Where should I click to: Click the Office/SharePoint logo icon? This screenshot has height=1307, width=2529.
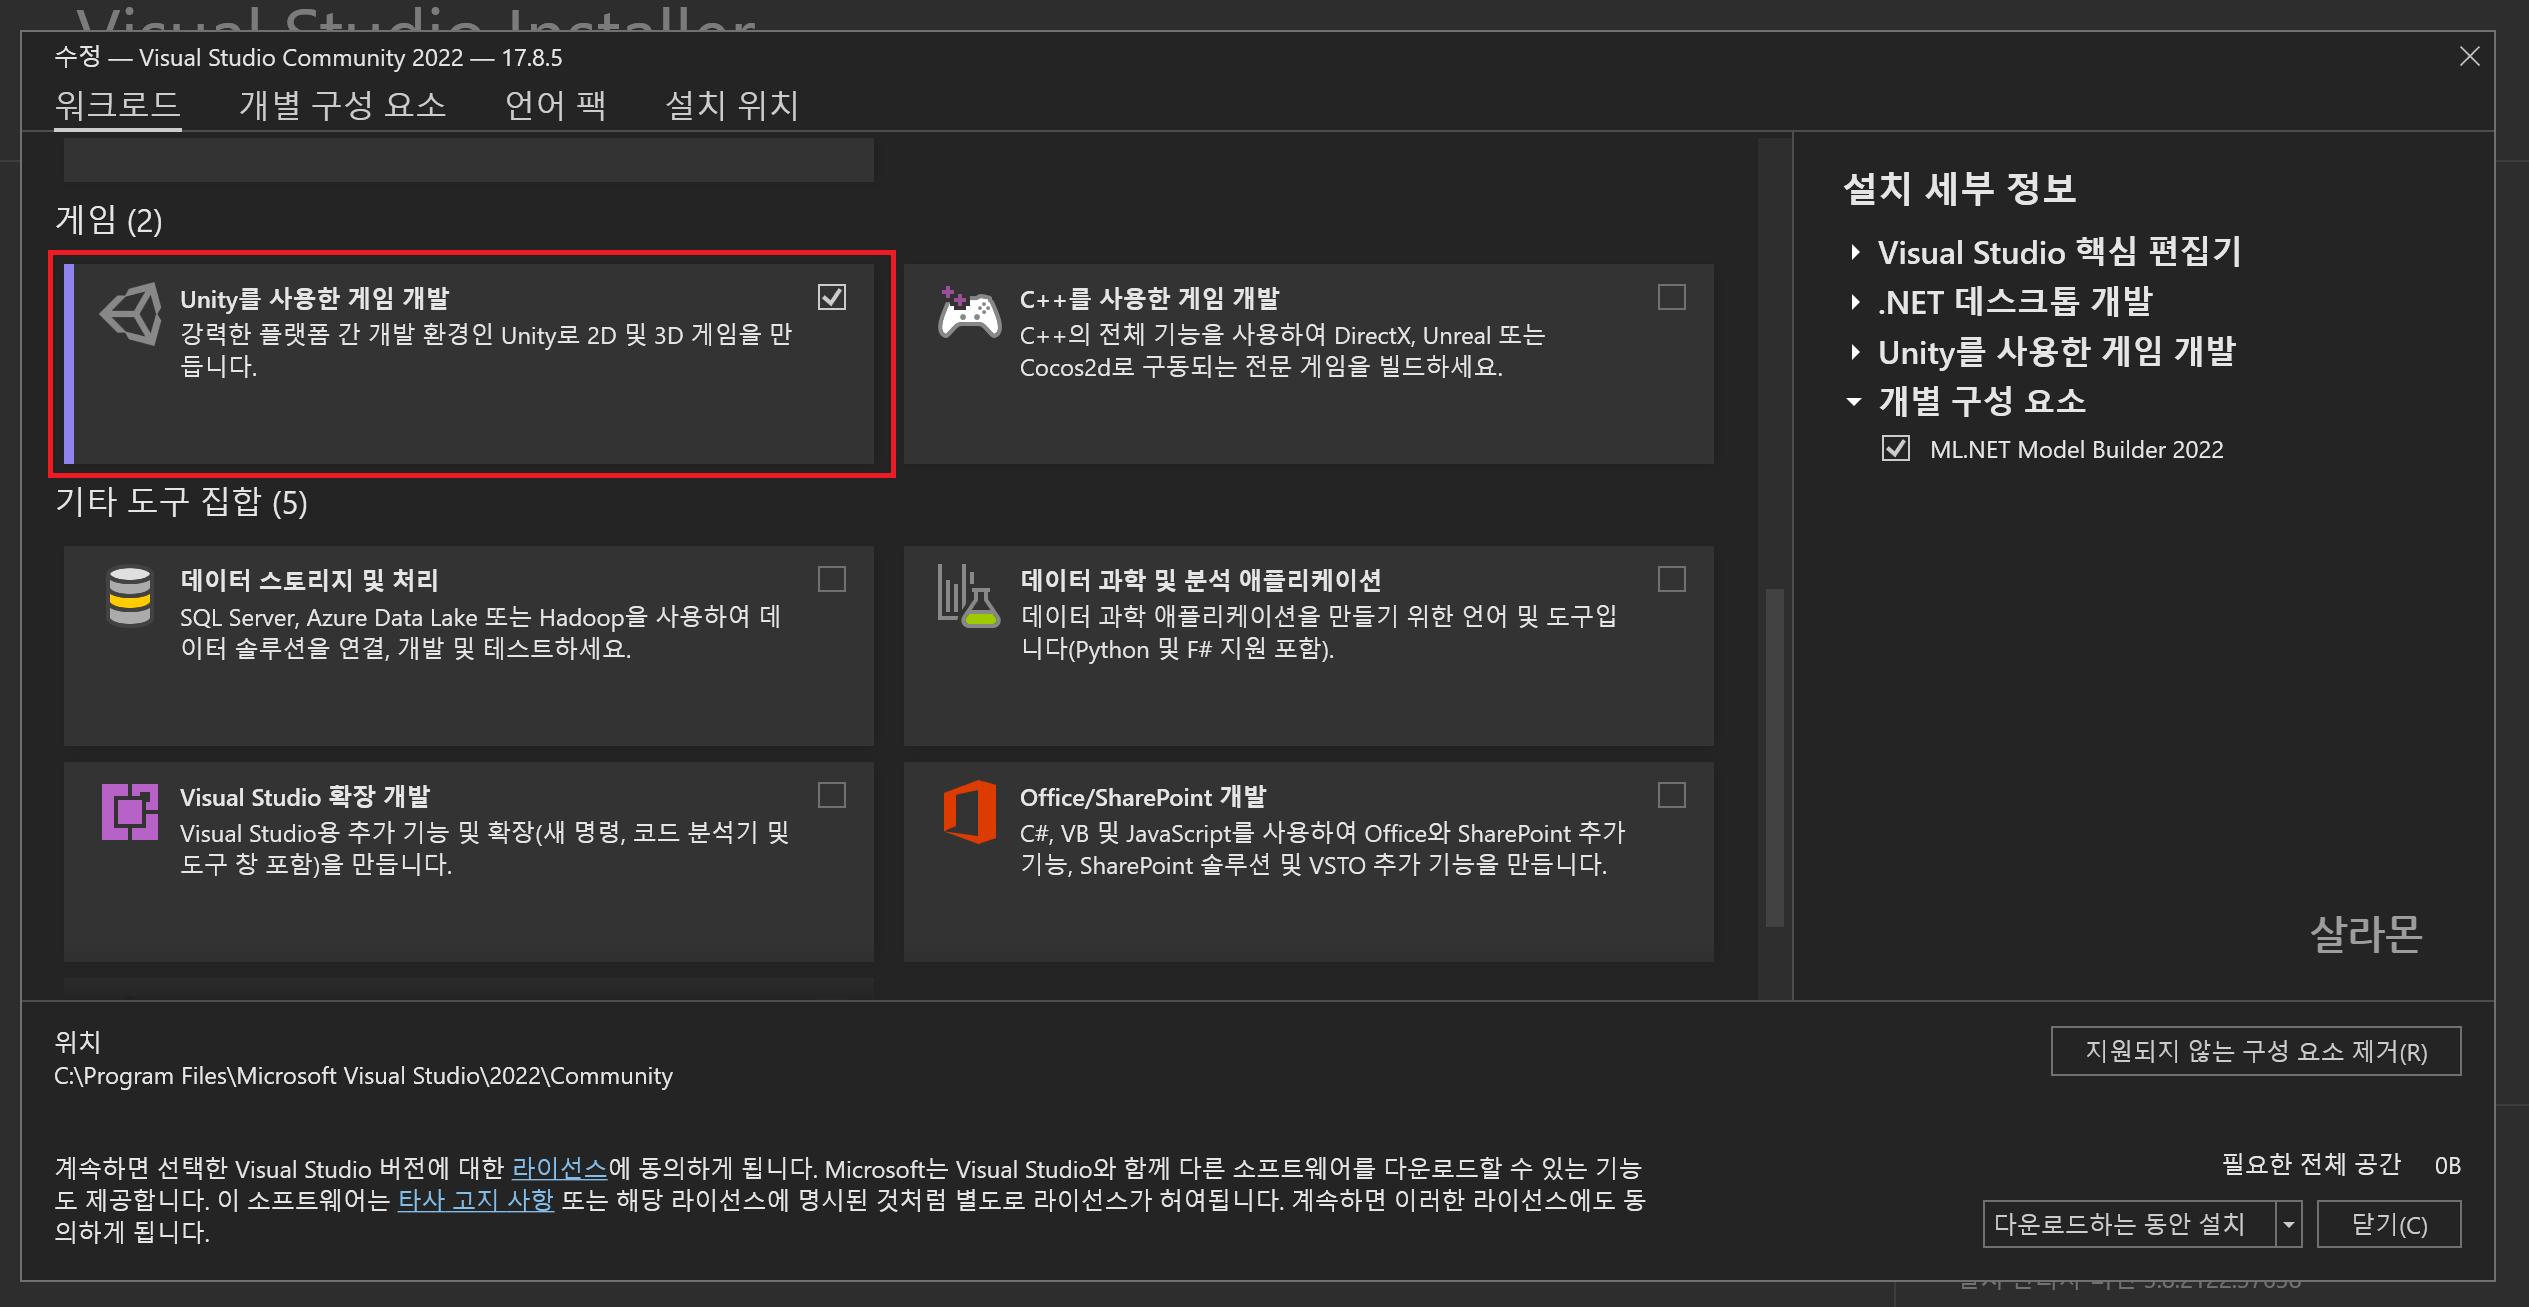968,811
